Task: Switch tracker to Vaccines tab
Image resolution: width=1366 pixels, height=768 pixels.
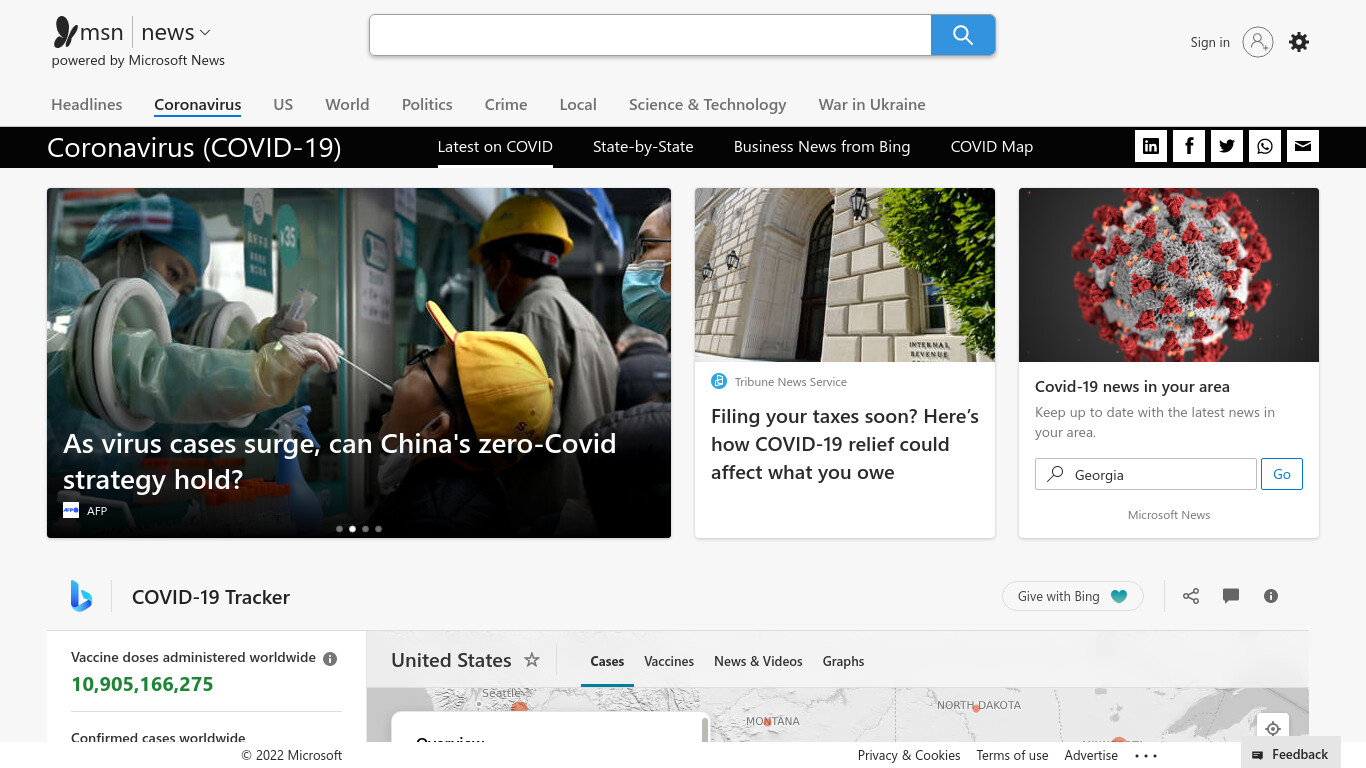Action: click(x=669, y=661)
